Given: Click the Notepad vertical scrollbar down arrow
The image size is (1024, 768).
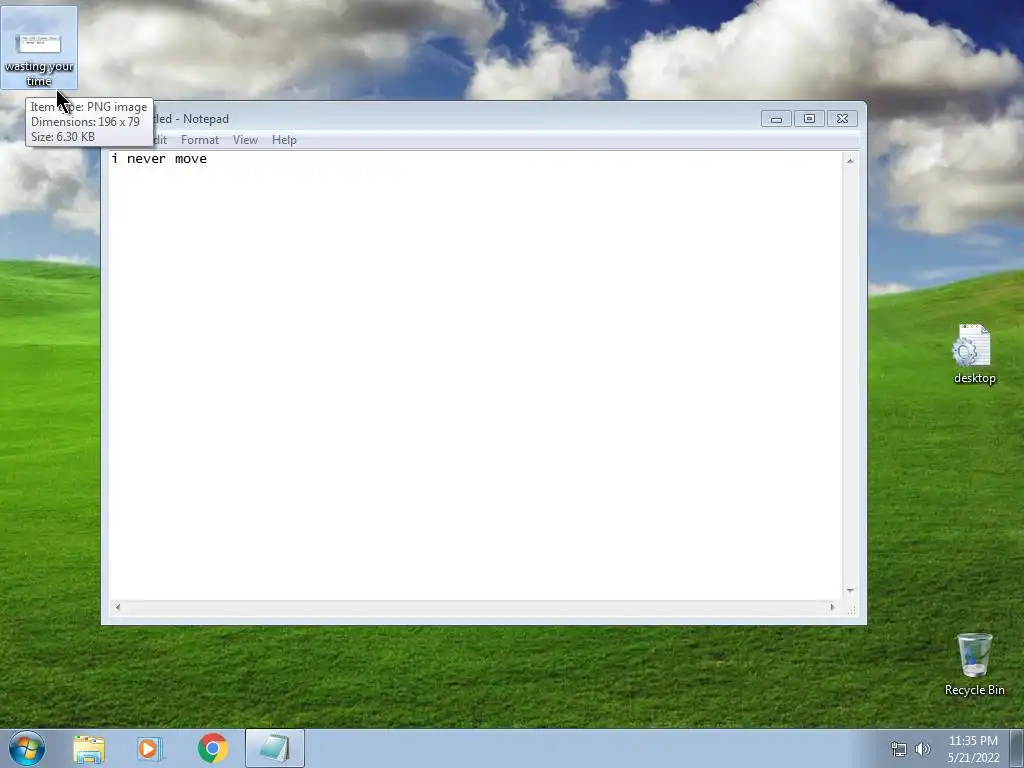Looking at the screenshot, I should 850,591.
